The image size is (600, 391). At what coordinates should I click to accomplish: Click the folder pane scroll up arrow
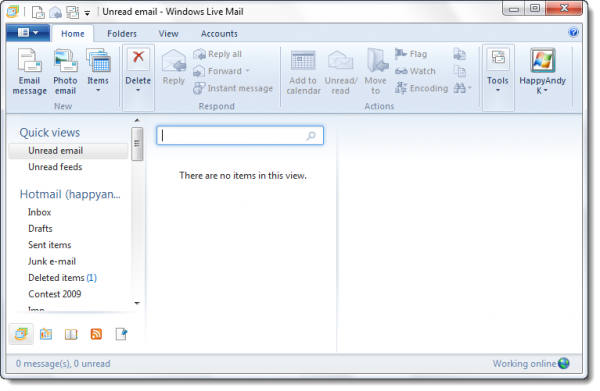click(137, 121)
